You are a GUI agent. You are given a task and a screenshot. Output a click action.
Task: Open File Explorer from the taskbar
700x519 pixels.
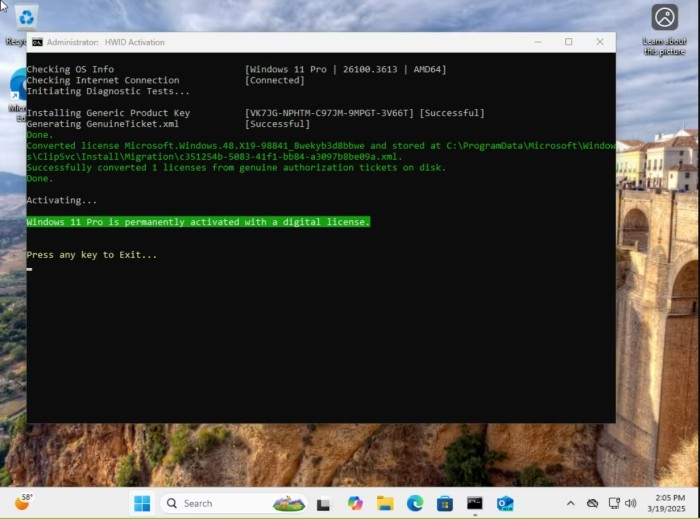click(x=385, y=503)
